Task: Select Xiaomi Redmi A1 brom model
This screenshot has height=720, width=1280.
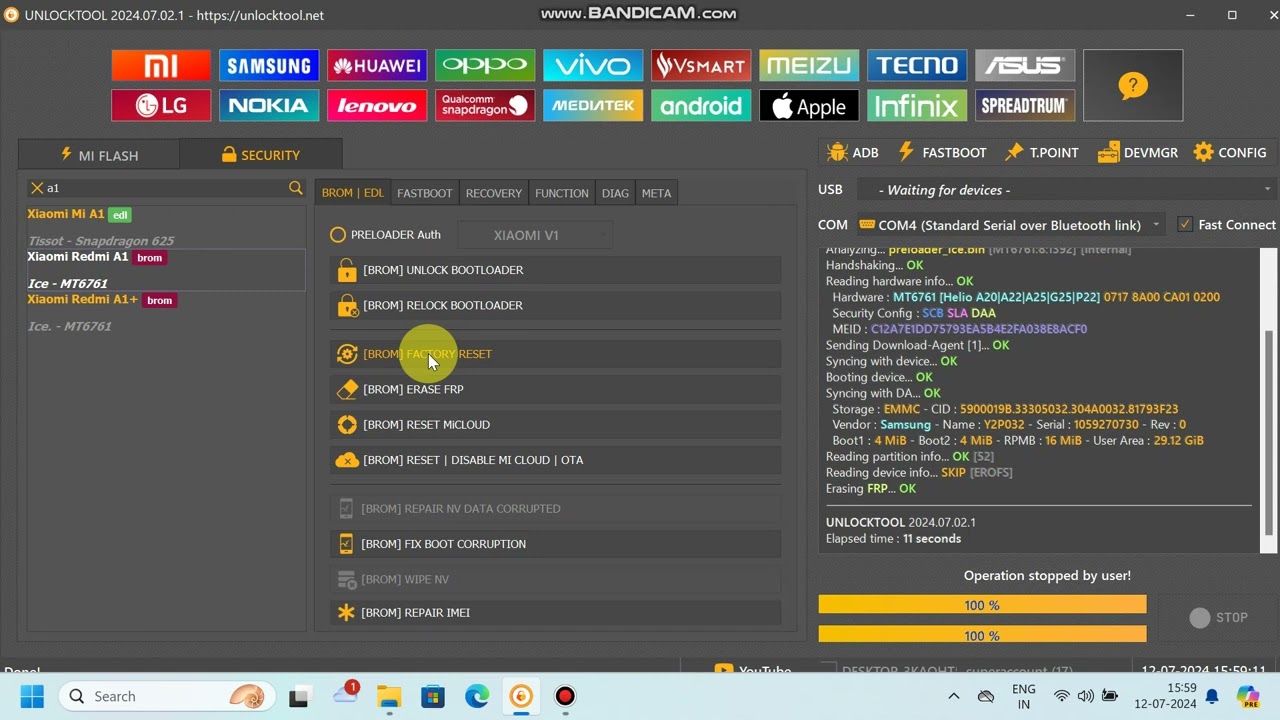Action: click(x=166, y=270)
